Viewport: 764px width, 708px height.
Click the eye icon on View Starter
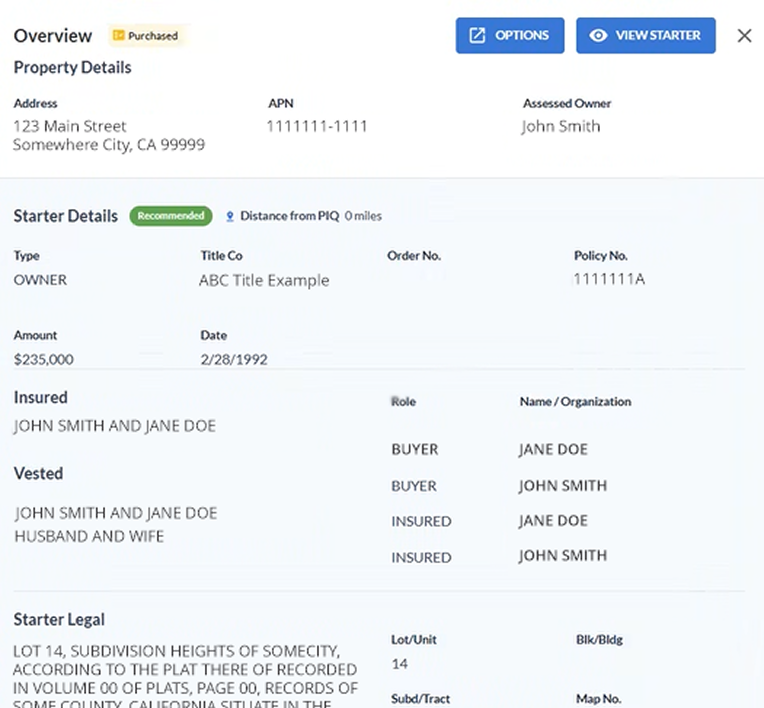pos(598,35)
